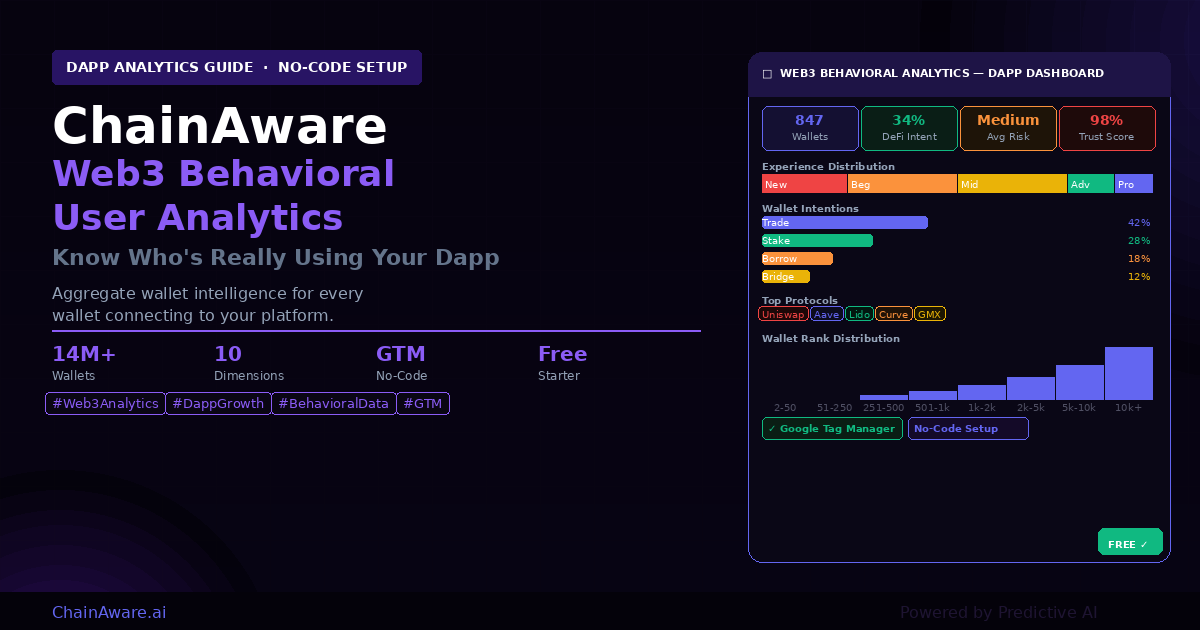Click the square icon in dashboard header
The image size is (1200, 630).
[x=767, y=74]
